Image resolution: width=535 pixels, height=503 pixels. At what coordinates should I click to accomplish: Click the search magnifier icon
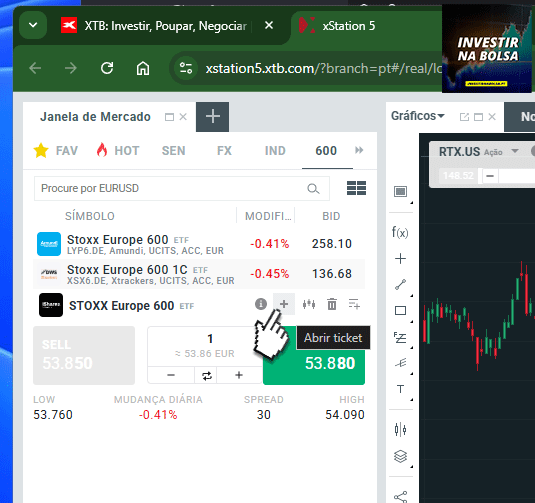313,188
